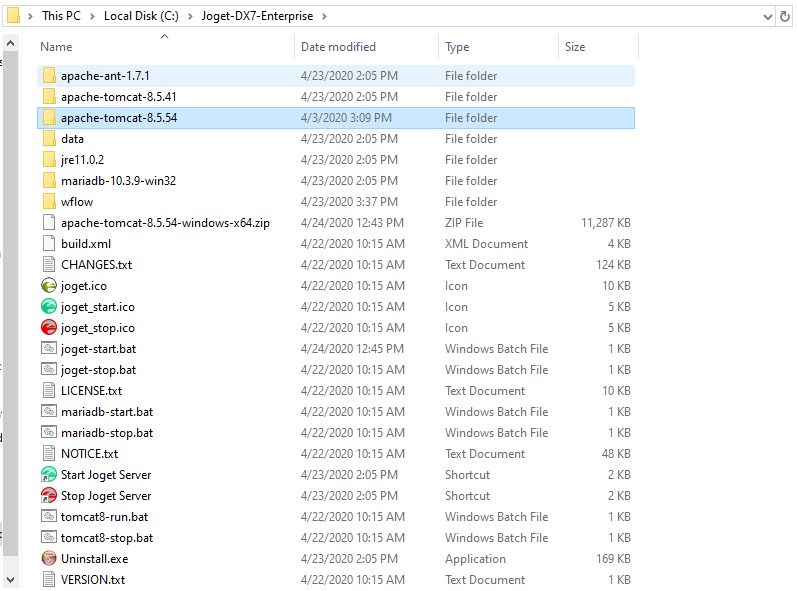Select the tomcat8-run.bat file icon
Viewport: 798px width, 591px height.
[49, 517]
